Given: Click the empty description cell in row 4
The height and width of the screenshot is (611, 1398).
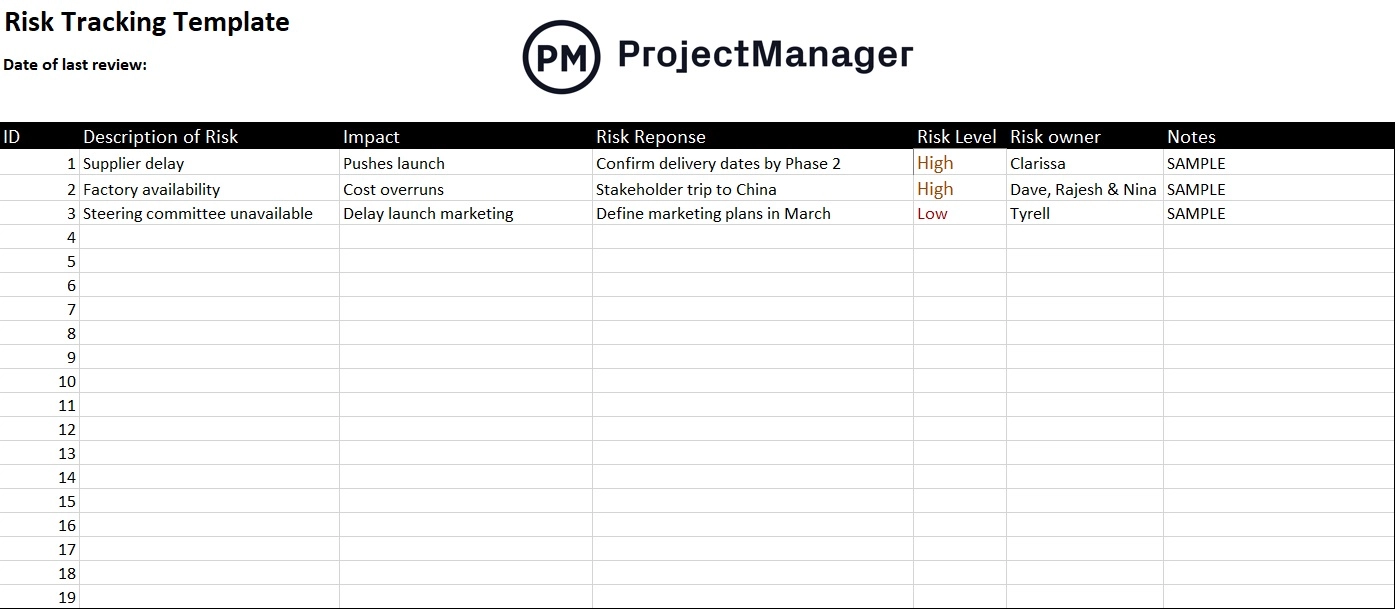Looking at the screenshot, I should (x=209, y=237).
